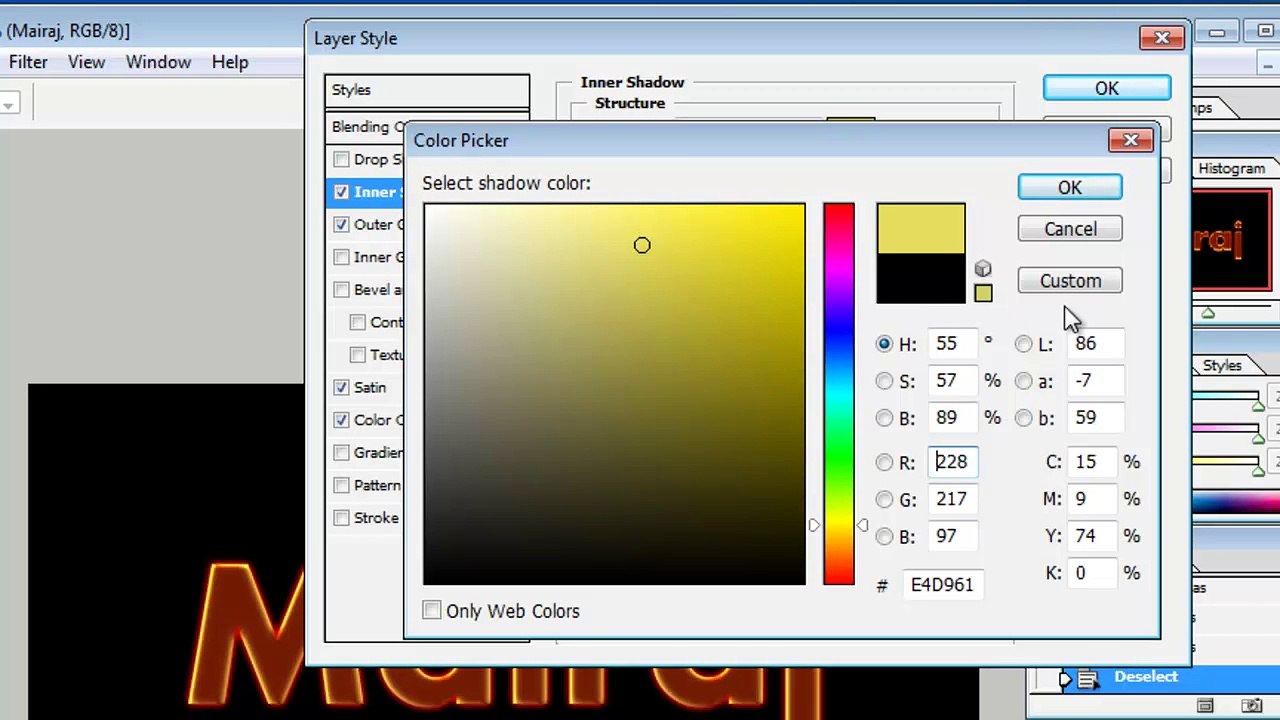Click the "Select shadow color:" label
The width and height of the screenshot is (1280, 720).
[506, 184]
